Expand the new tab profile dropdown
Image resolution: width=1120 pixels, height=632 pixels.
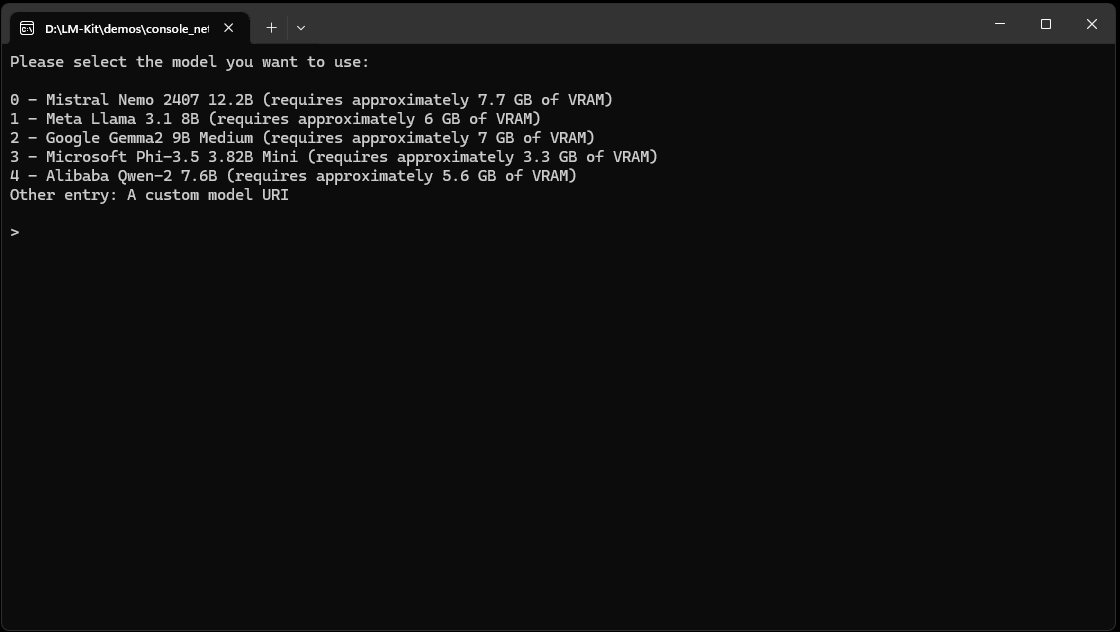(x=301, y=28)
